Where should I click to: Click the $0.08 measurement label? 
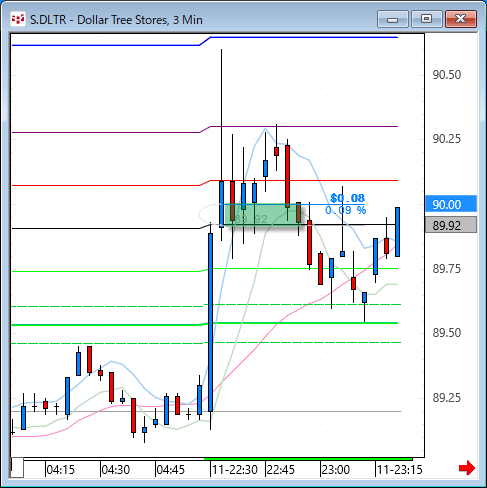pyautogui.click(x=347, y=198)
